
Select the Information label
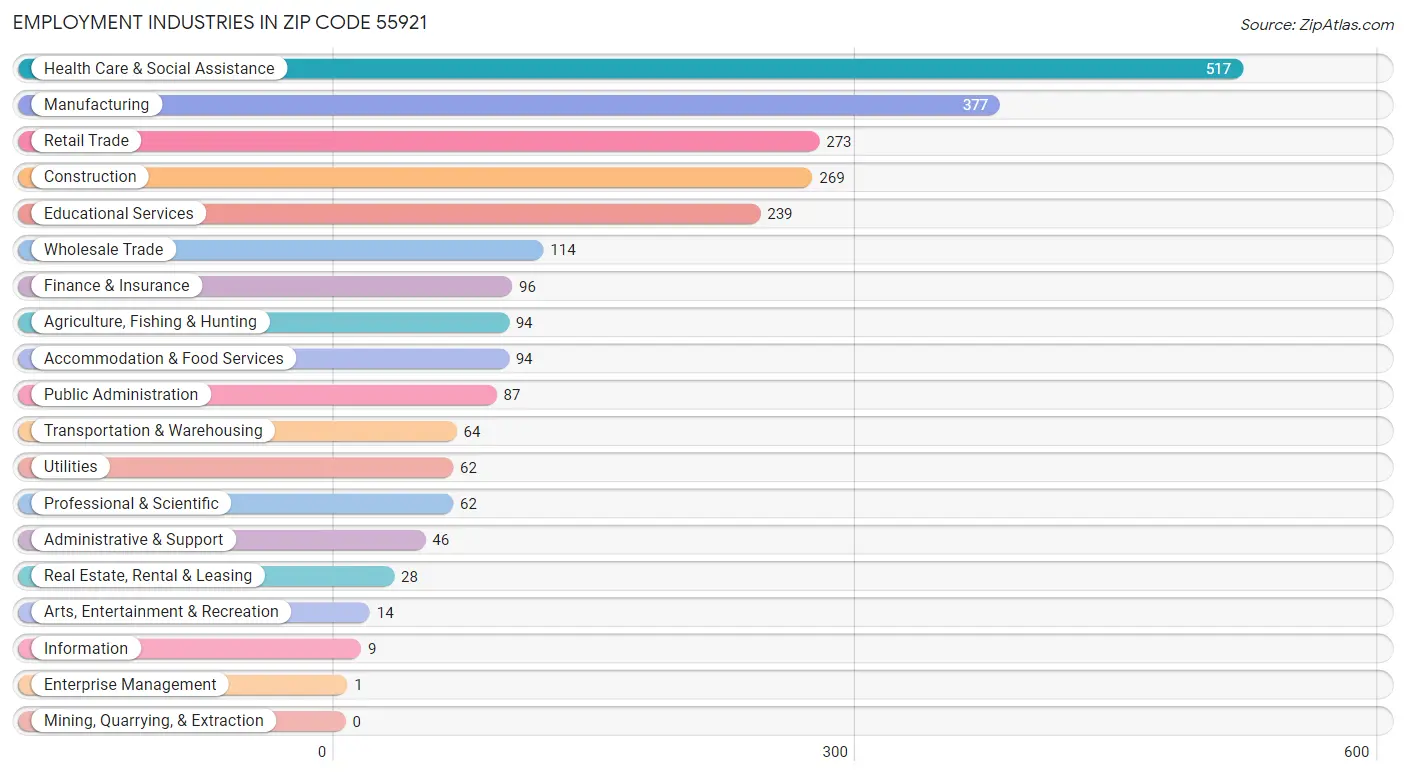tap(86, 648)
